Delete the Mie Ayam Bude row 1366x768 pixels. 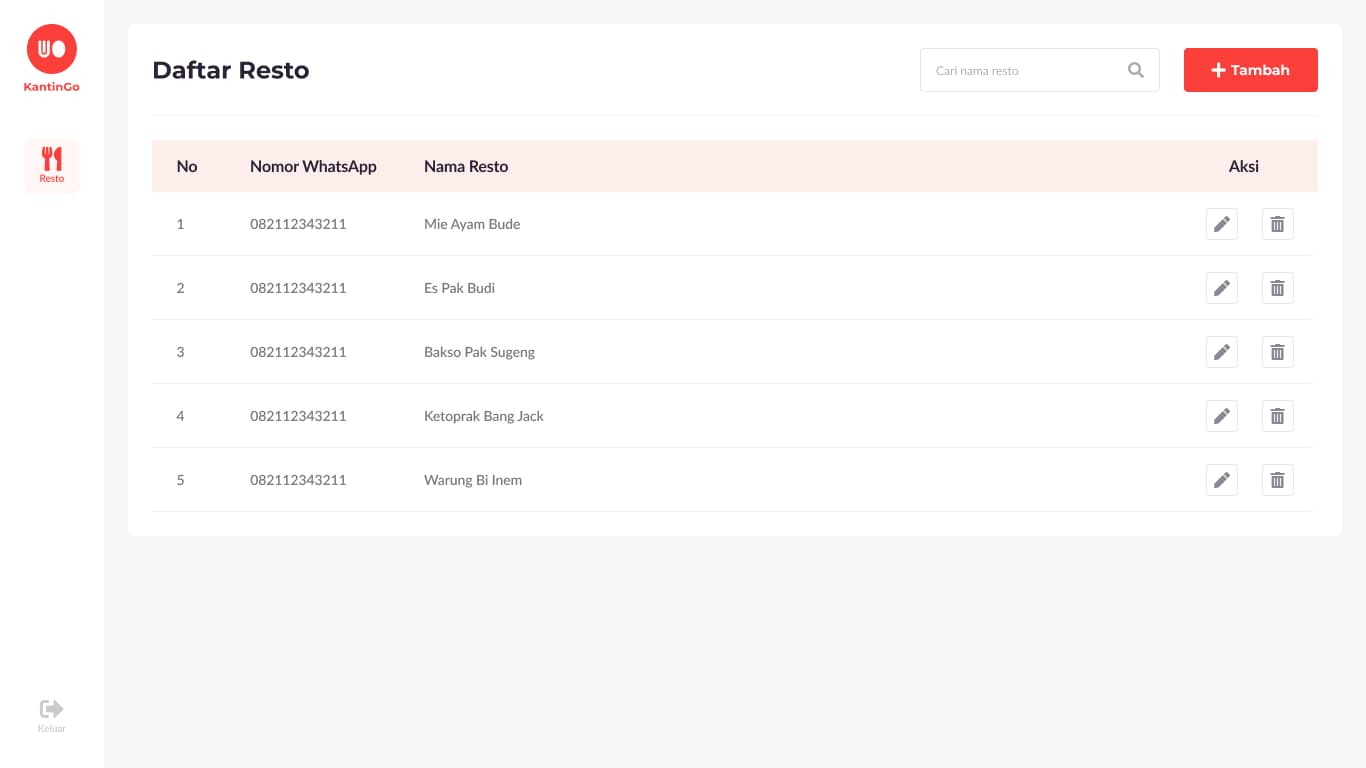click(1278, 224)
